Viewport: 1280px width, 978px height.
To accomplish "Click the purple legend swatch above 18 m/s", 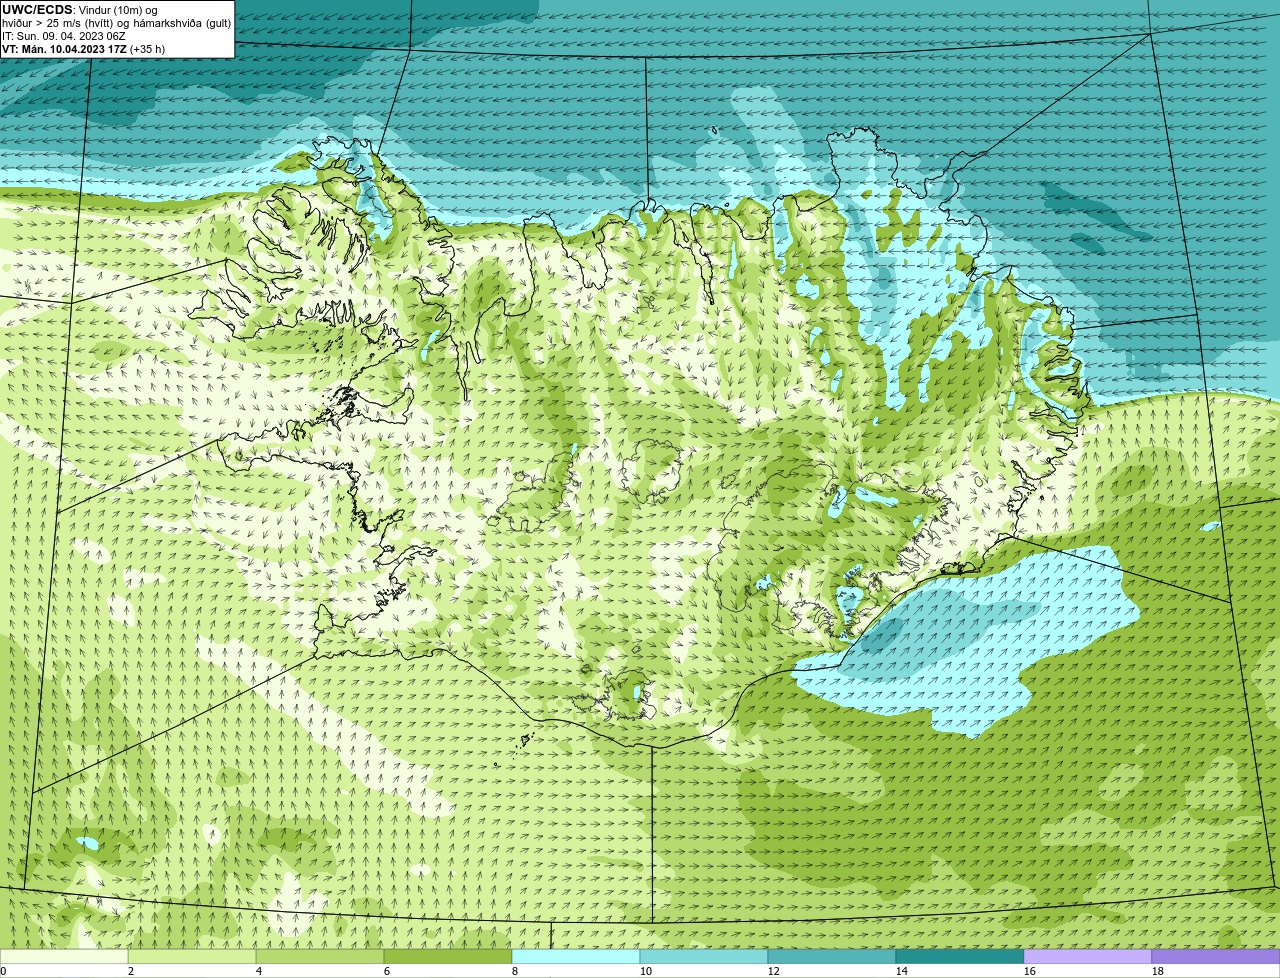I will 1216,957.
